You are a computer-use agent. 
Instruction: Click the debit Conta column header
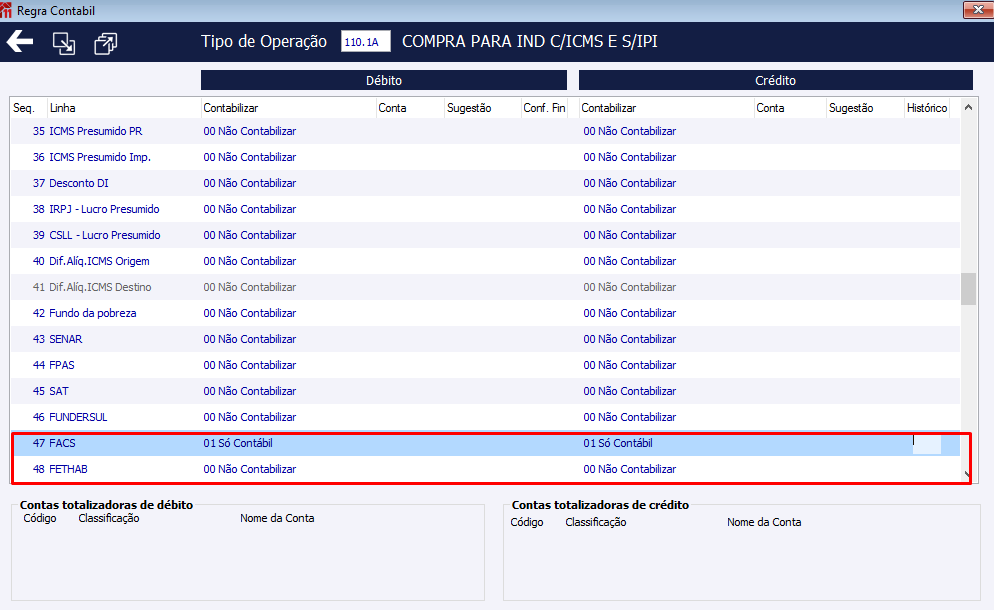[x=392, y=108]
